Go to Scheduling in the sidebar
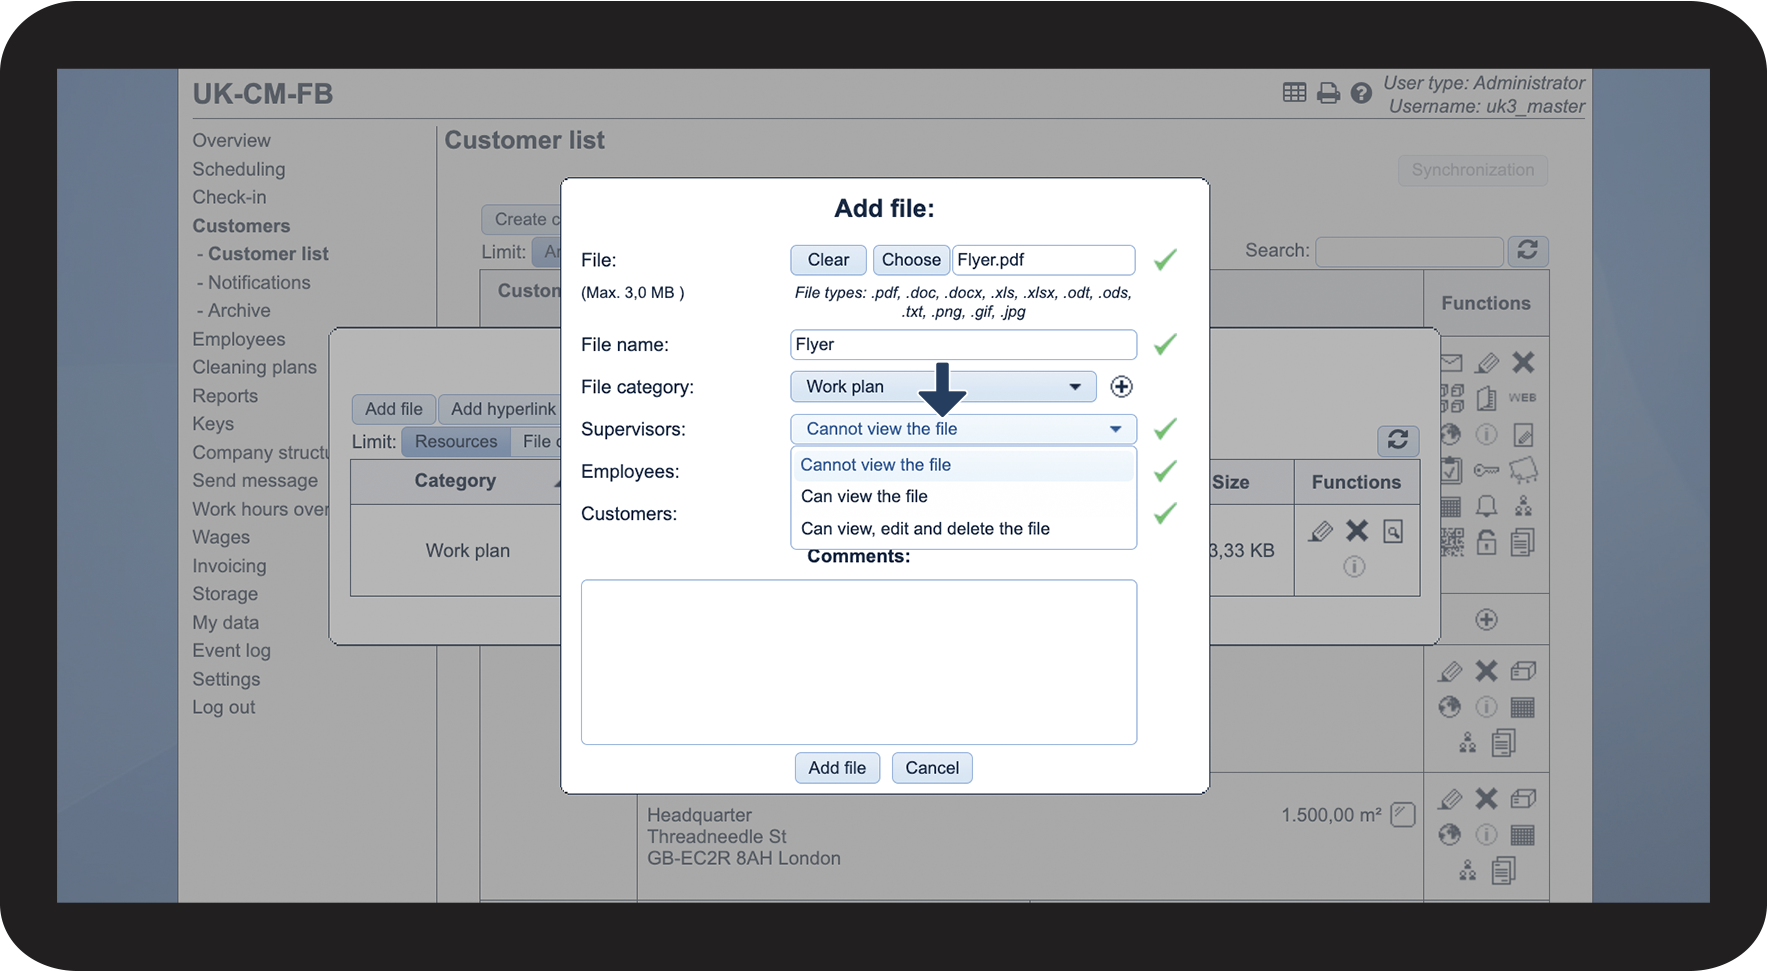The width and height of the screenshot is (1767, 971). point(239,170)
